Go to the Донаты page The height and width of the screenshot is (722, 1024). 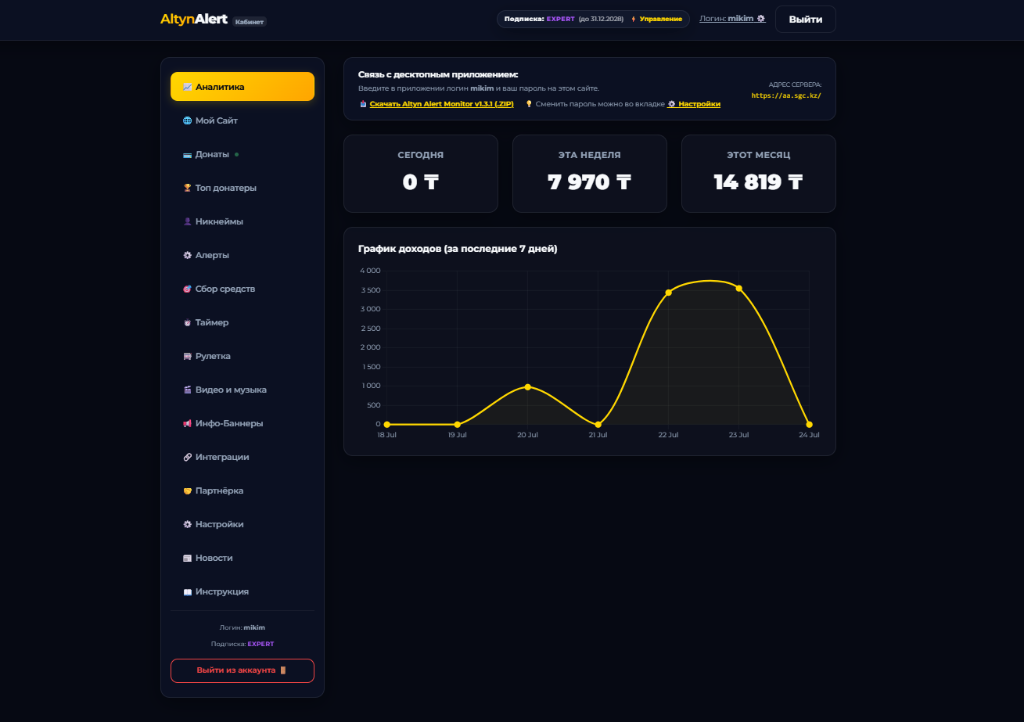point(242,154)
